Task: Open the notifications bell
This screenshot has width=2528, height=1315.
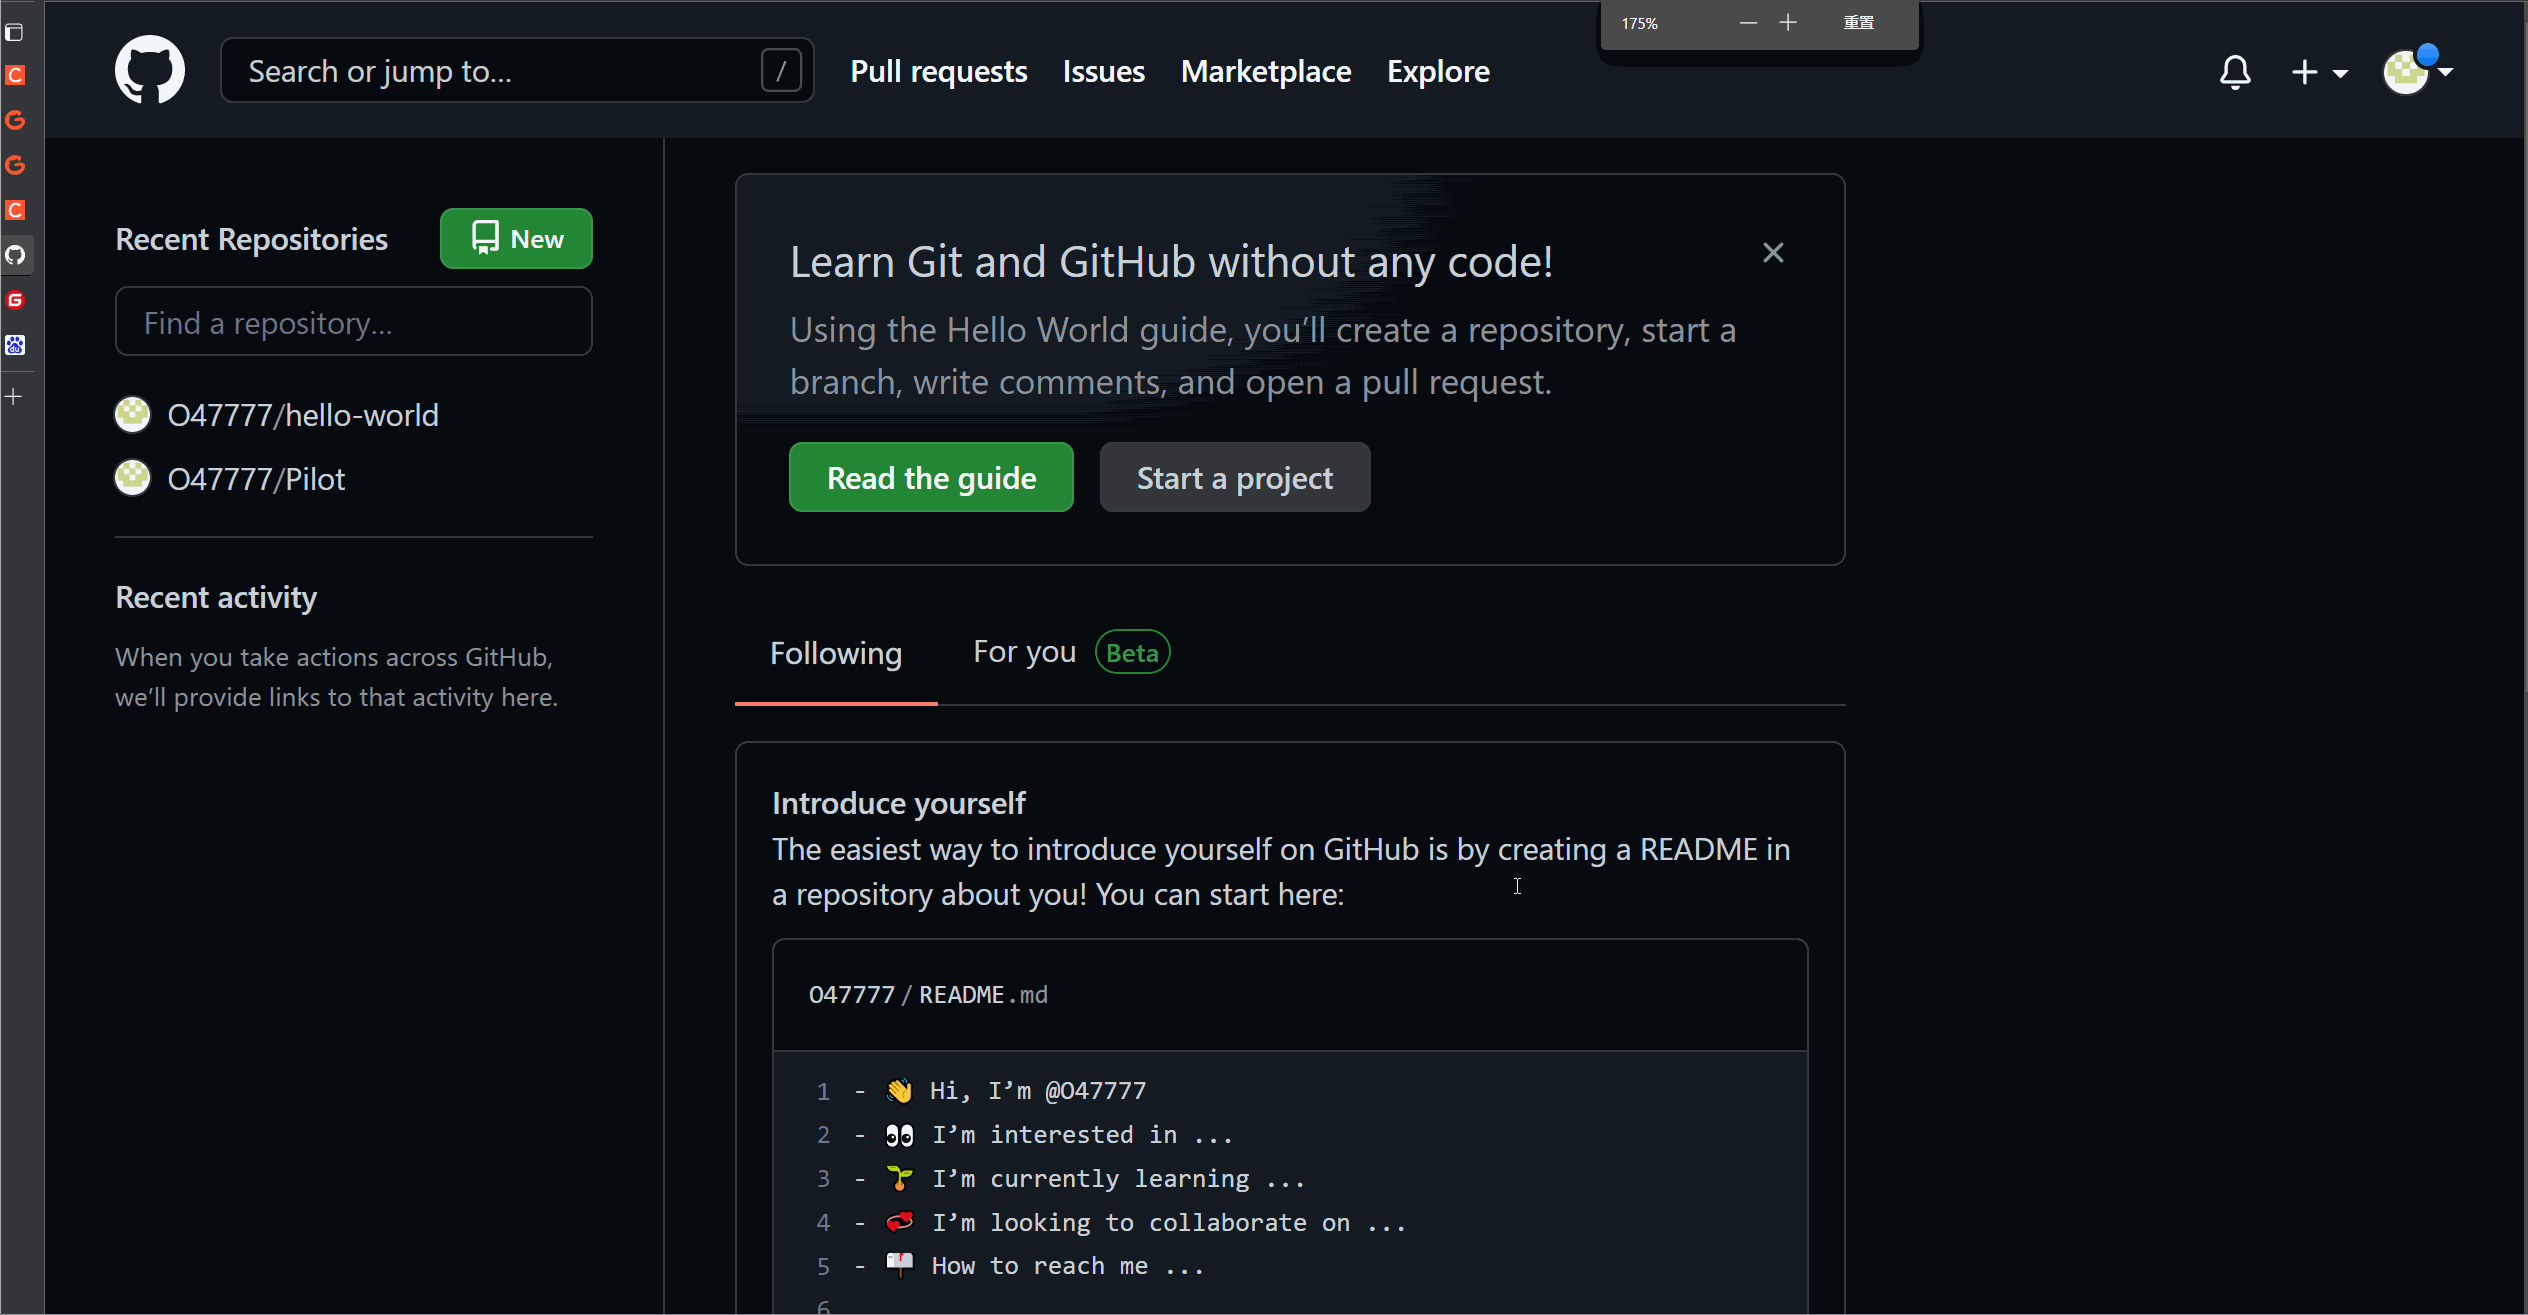Action: point(2235,72)
